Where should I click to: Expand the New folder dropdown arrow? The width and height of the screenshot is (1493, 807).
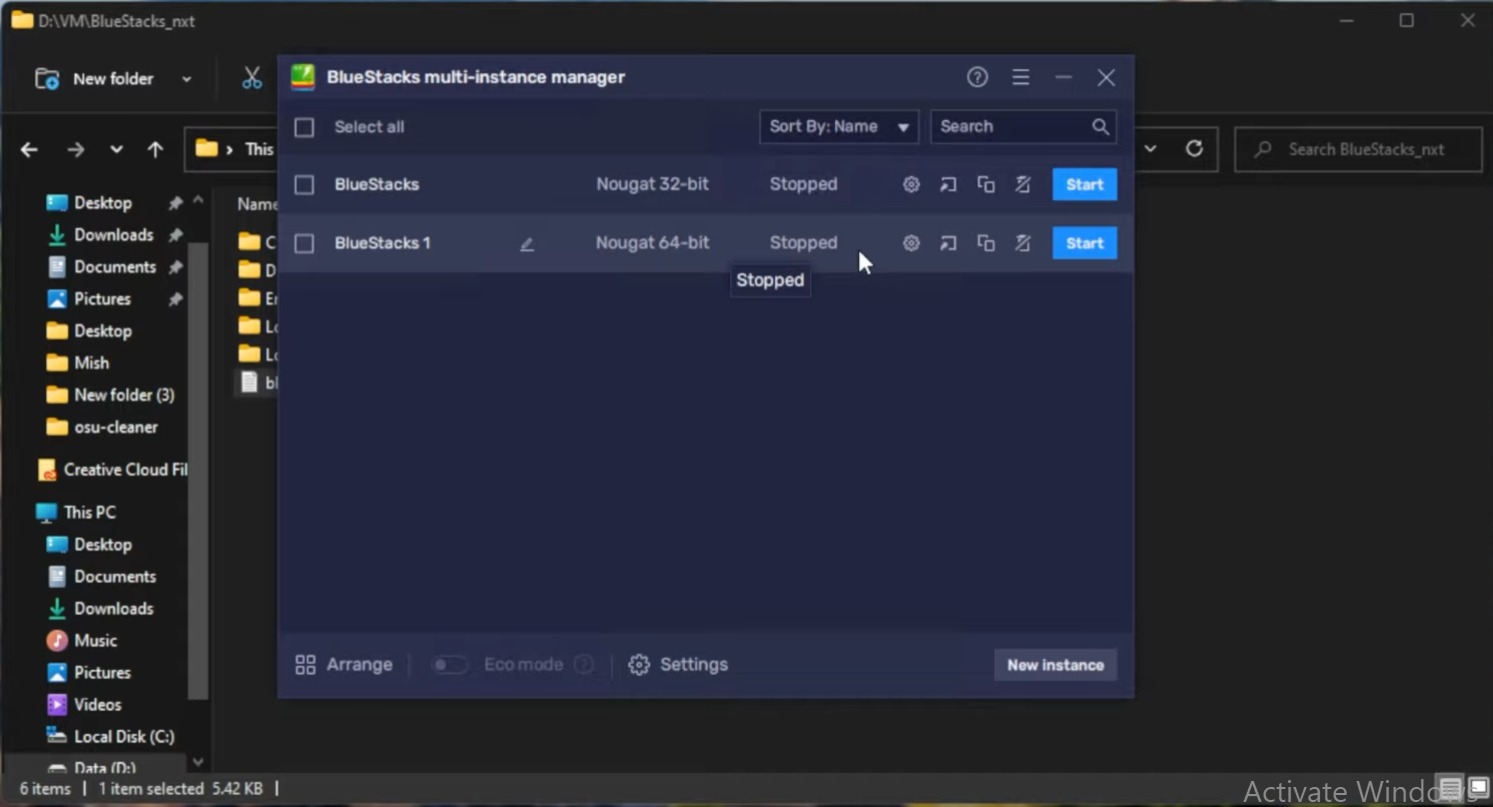(x=187, y=79)
